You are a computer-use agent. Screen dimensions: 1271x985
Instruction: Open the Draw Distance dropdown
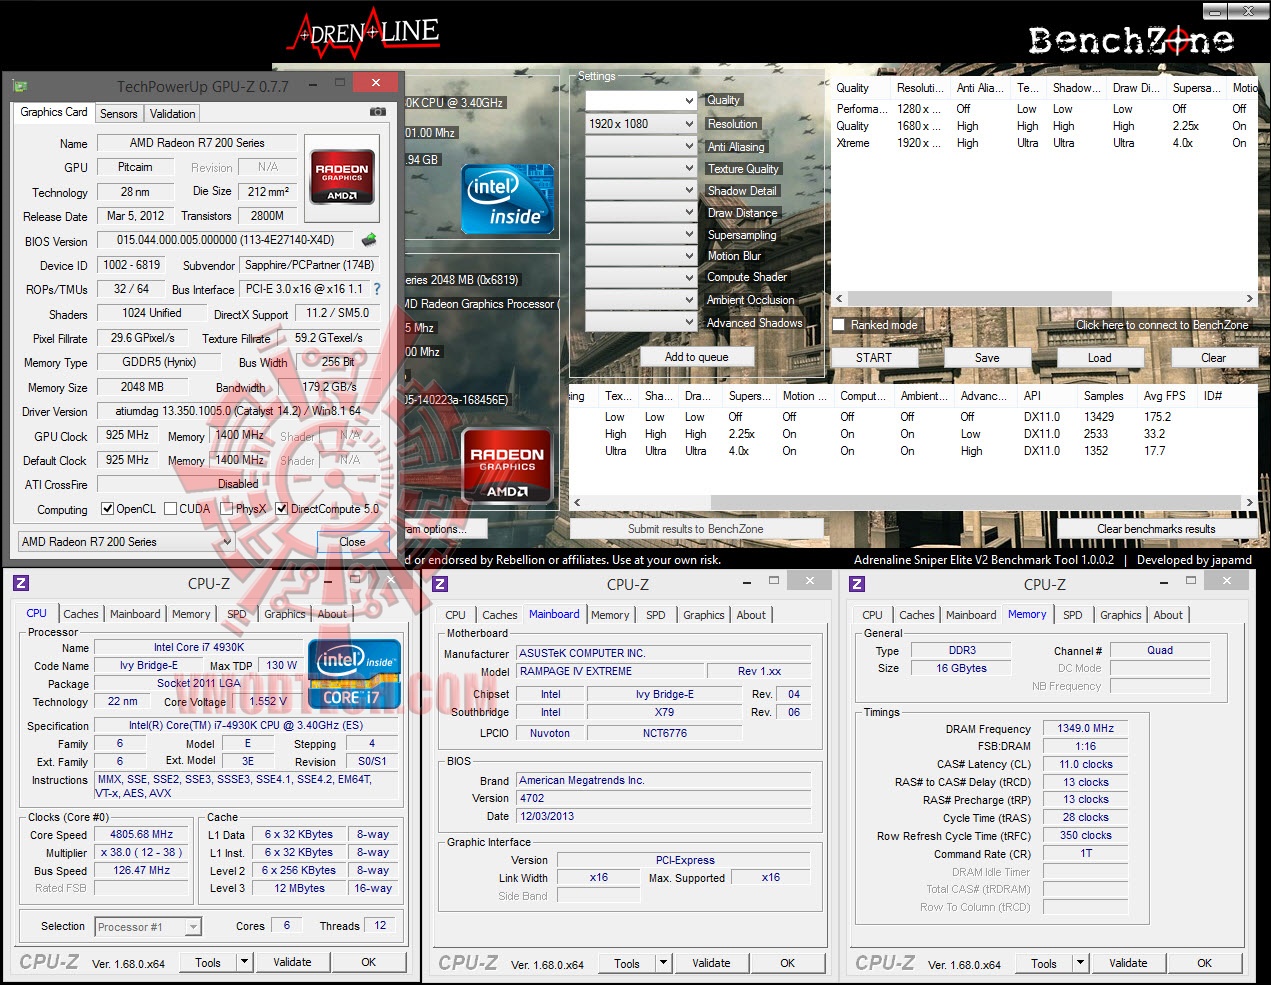[640, 212]
